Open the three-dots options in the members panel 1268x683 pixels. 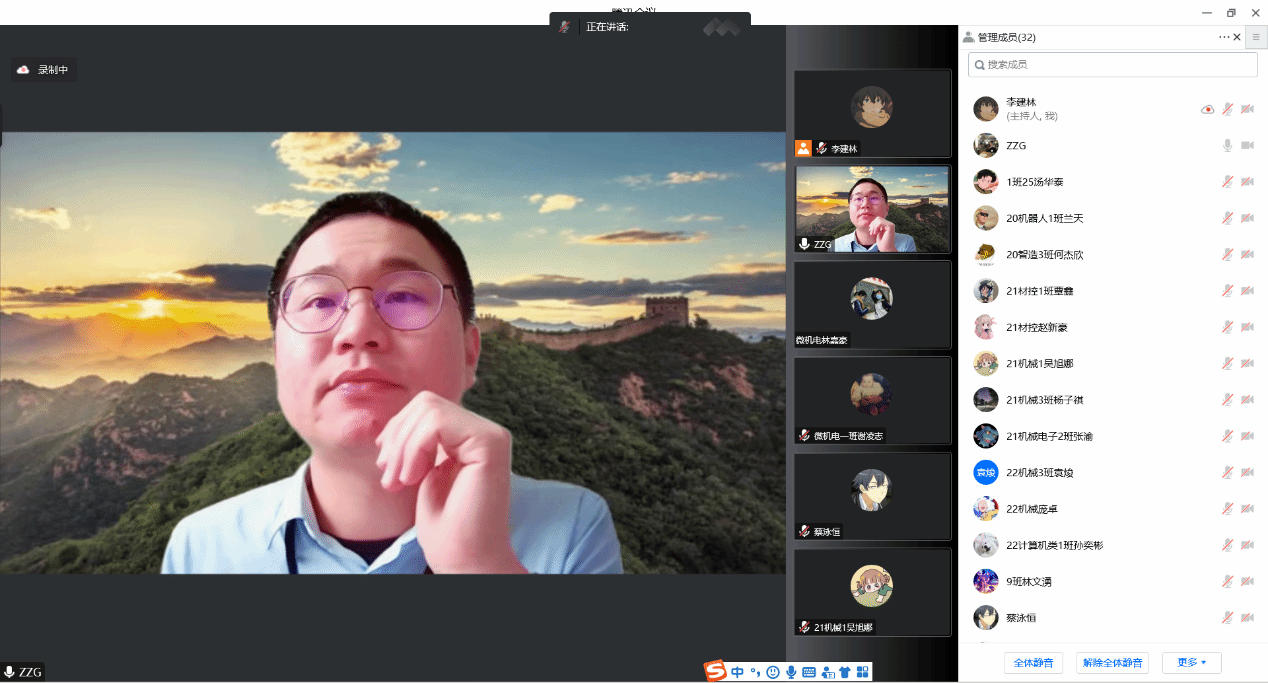tap(1224, 37)
